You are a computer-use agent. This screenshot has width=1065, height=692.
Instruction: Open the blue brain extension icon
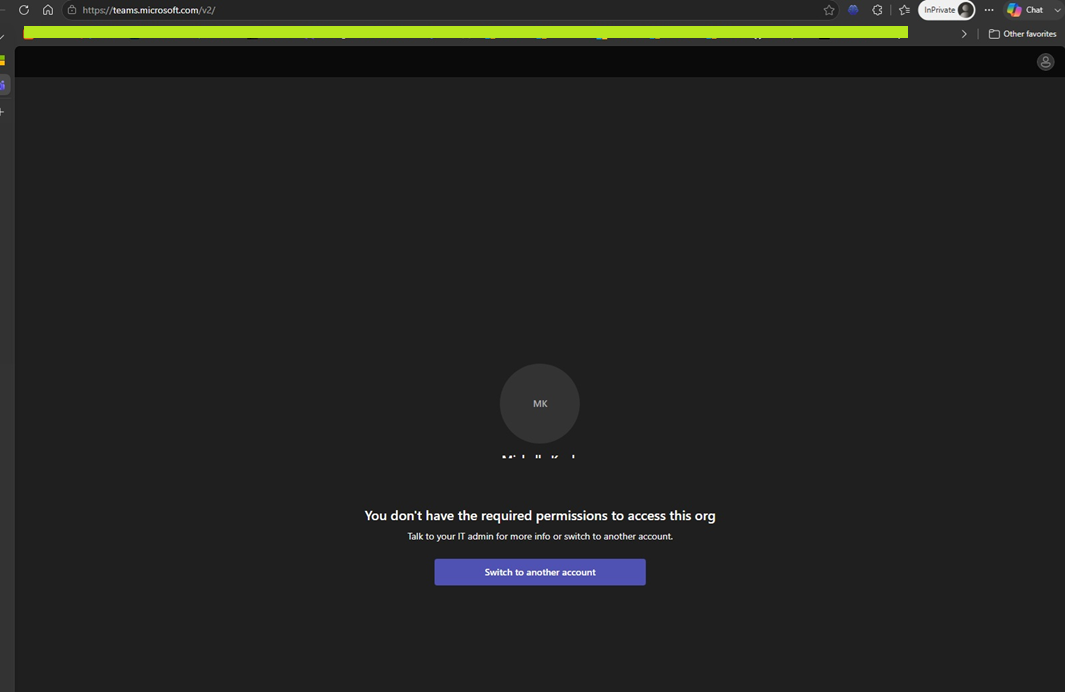(853, 10)
